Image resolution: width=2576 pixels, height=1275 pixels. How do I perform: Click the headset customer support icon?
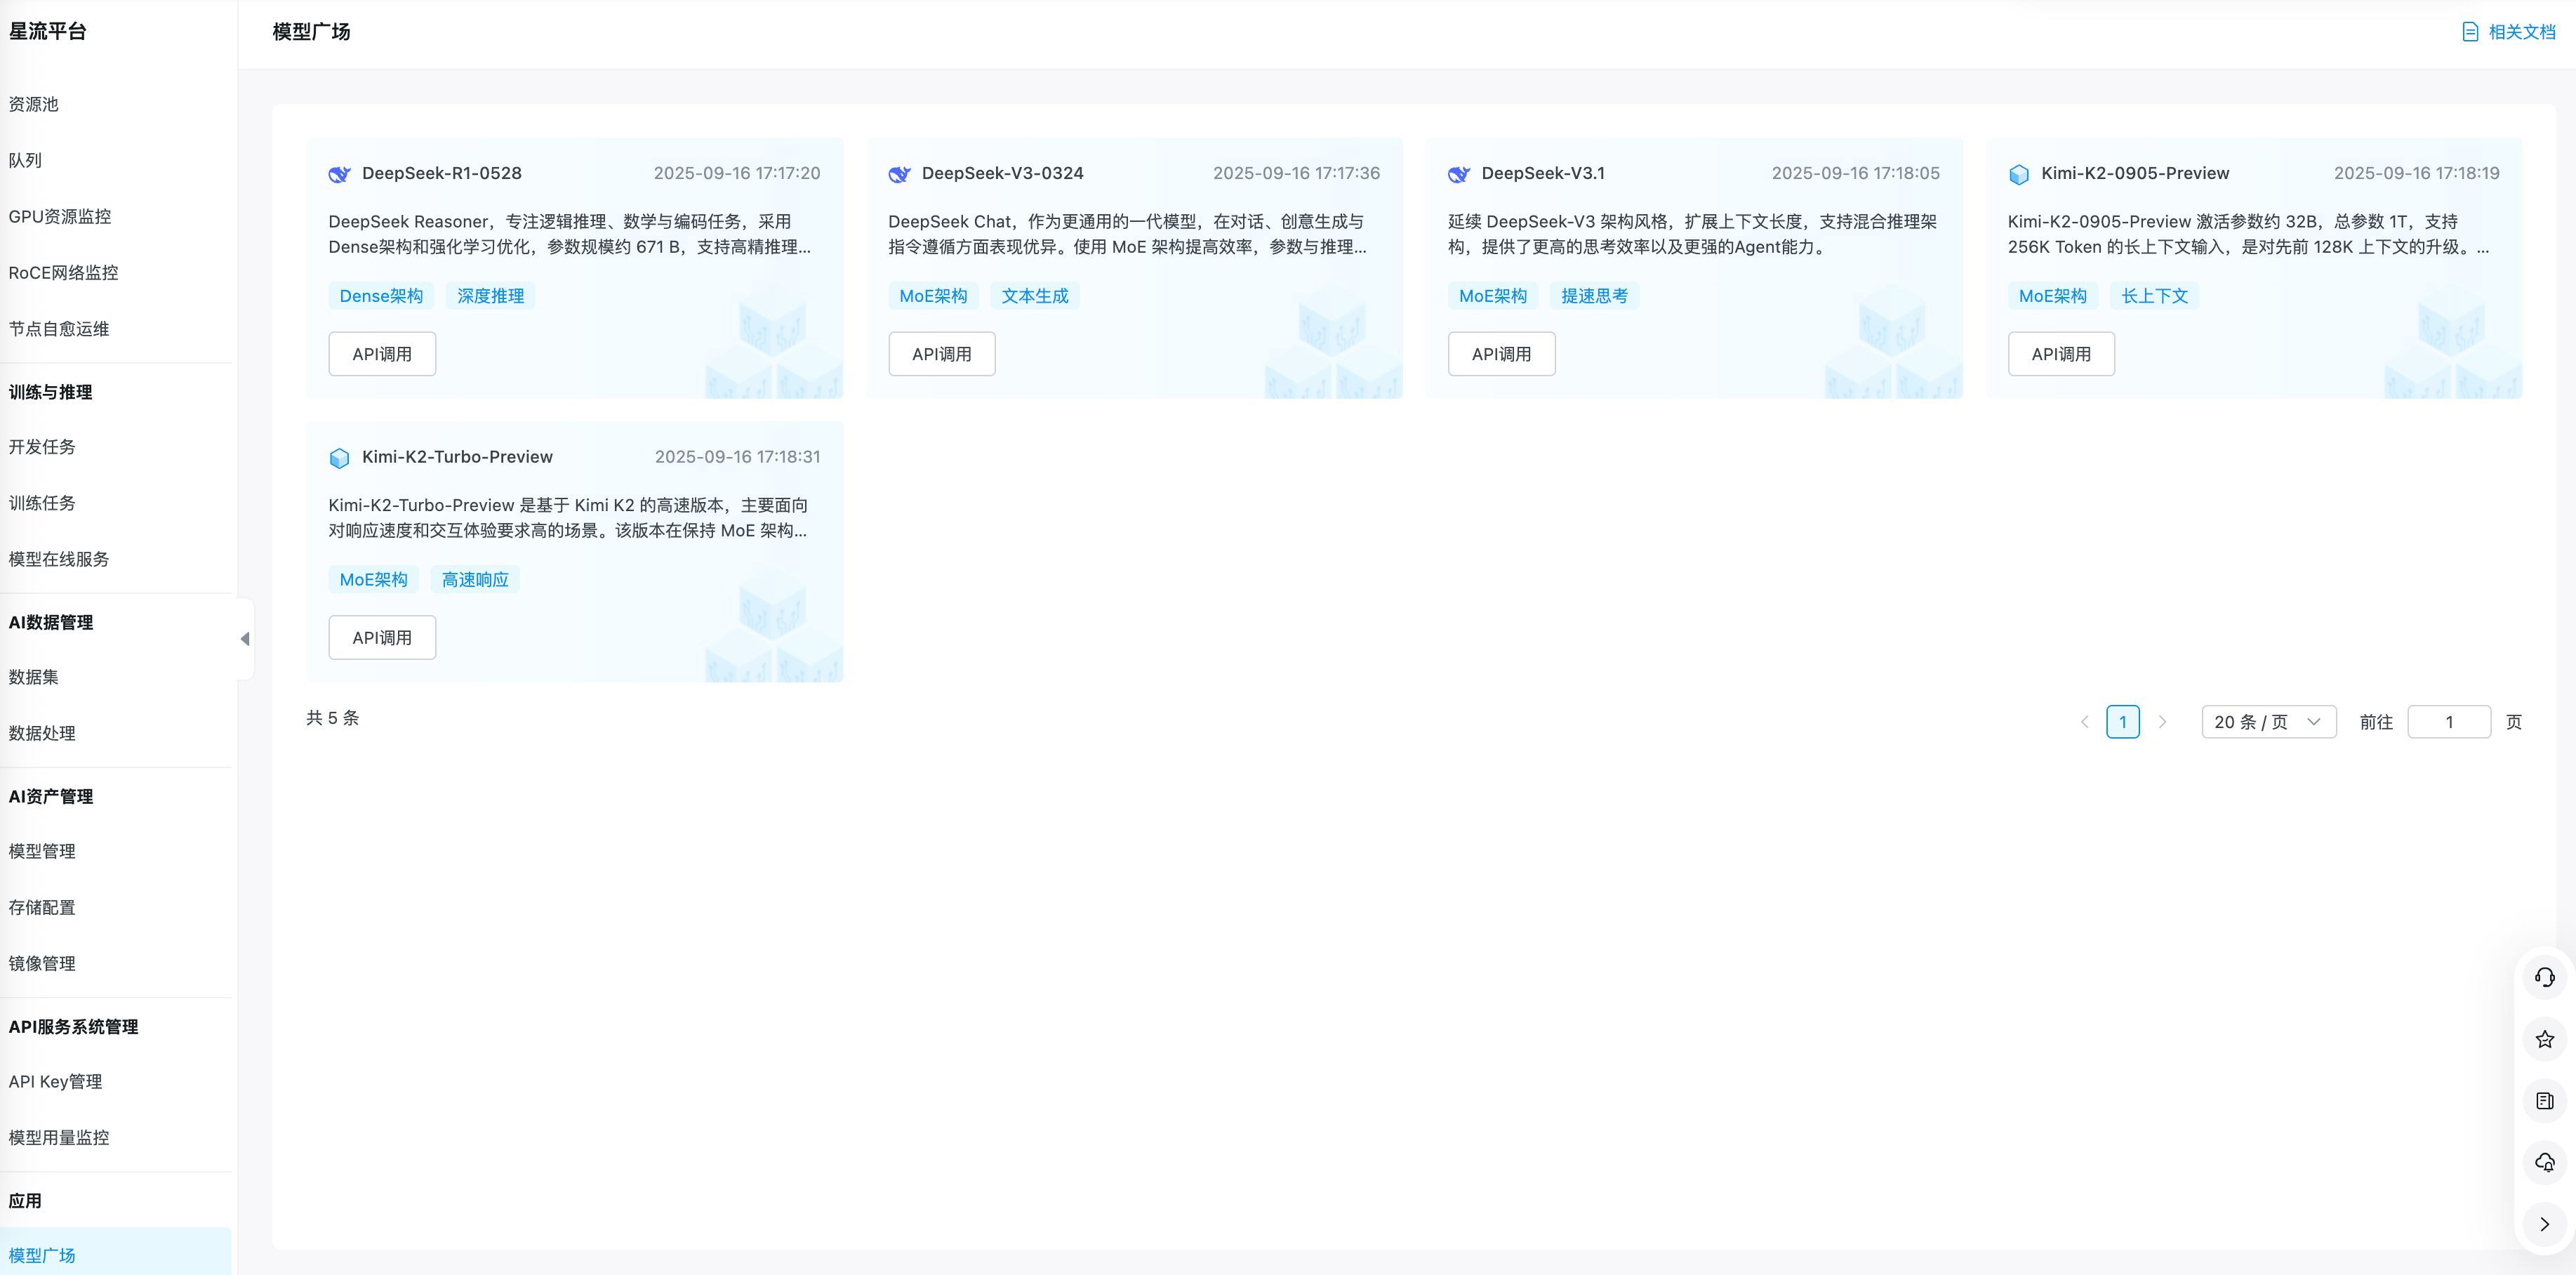2544,977
